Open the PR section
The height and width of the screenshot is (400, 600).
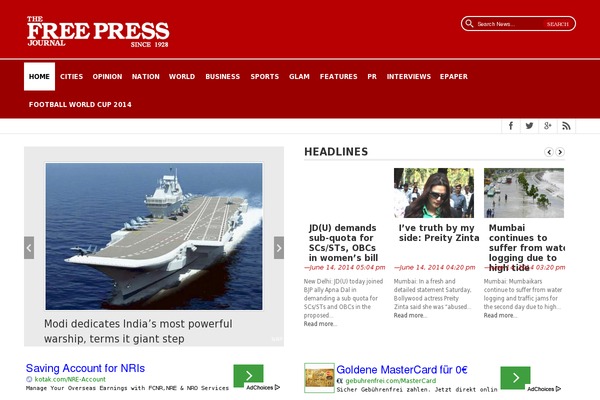[x=372, y=77]
